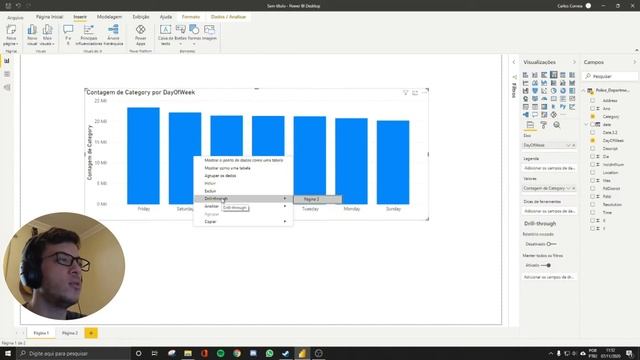Open Página 2 page tab
This screenshot has height=360, width=640.
click(x=70, y=333)
